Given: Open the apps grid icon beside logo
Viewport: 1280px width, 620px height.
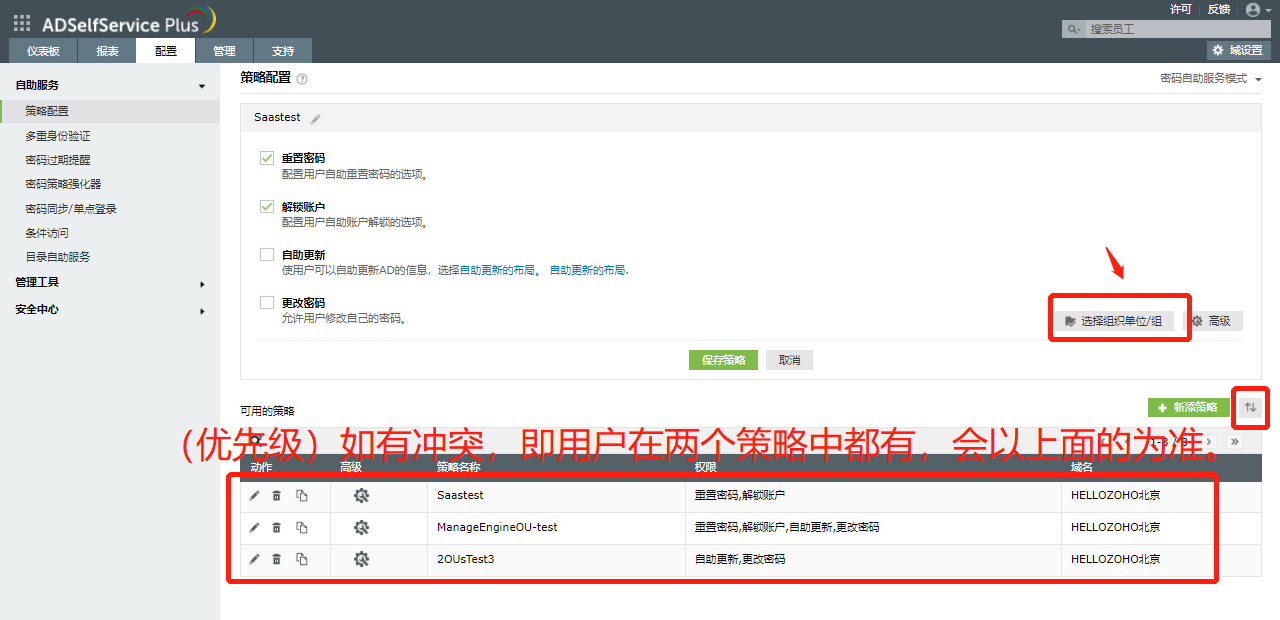Looking at the screenshot, I should [22, 23].
